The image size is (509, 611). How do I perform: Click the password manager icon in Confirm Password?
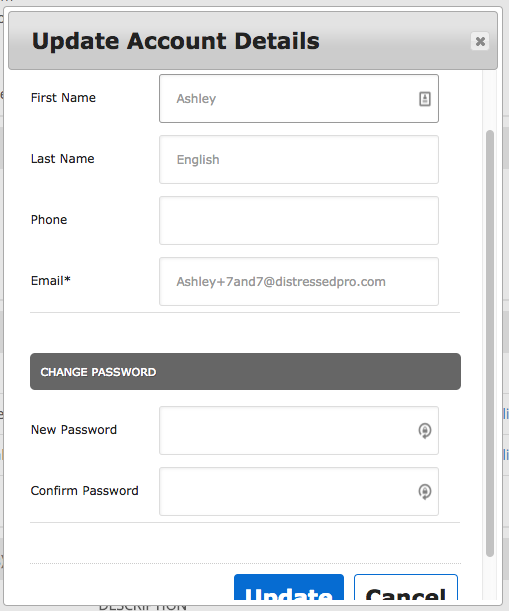(x=424, y=491)
